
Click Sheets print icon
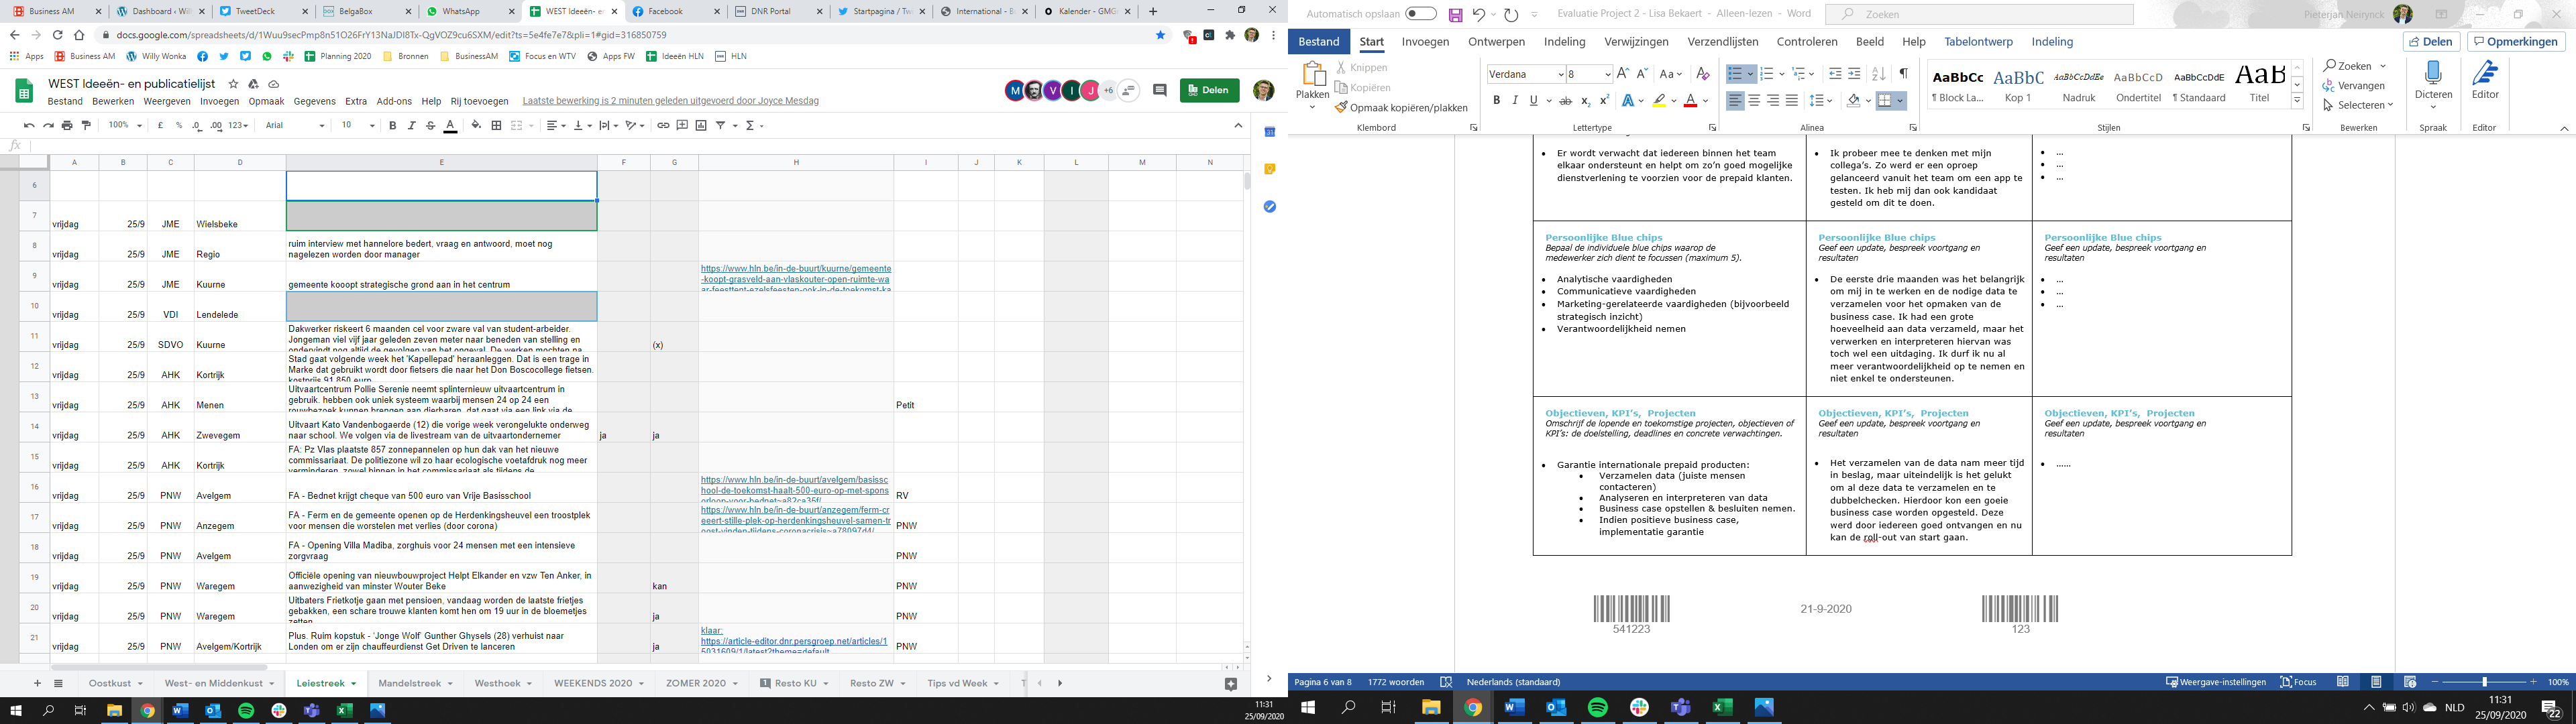point(67,126)
